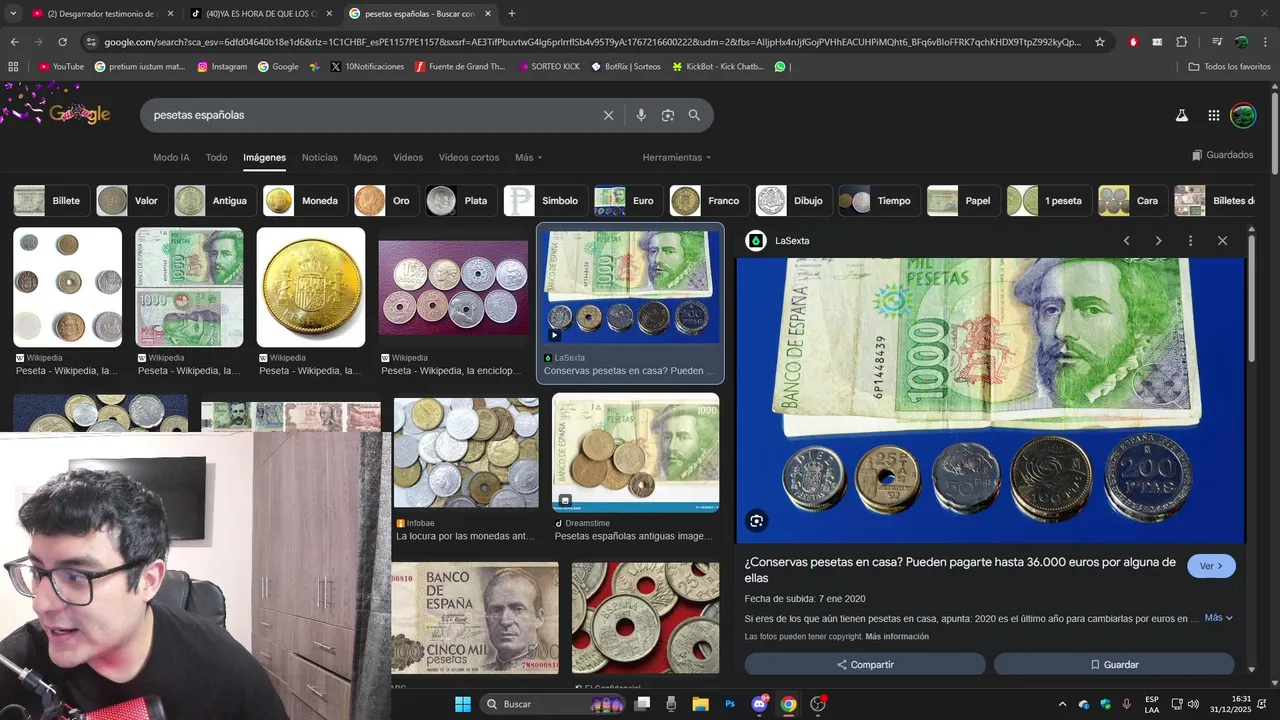Select the Modo IA tab
Viewport: 1280px width, 720px height.
tap(171, 158)
